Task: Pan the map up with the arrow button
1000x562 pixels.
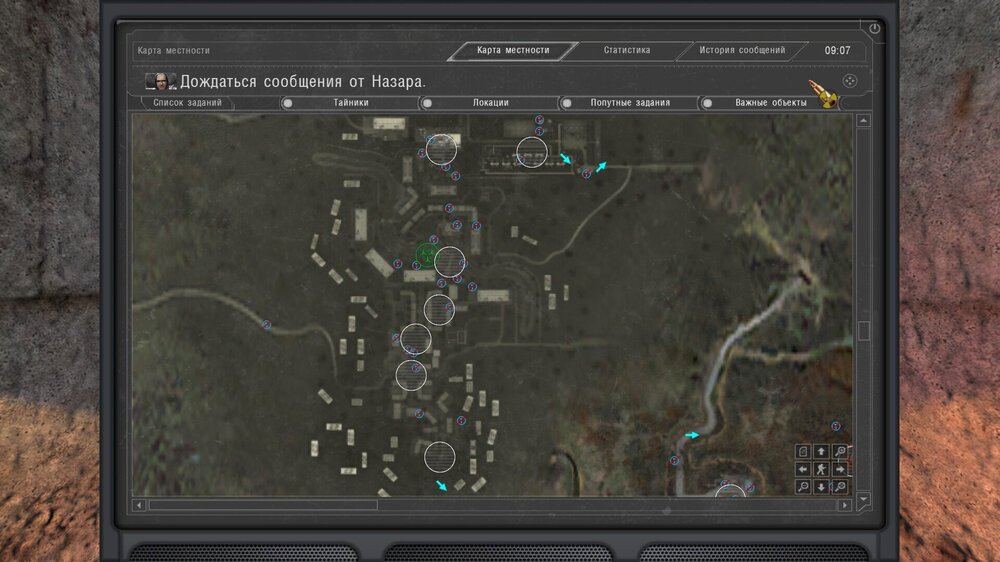Action: pos(821,452)
